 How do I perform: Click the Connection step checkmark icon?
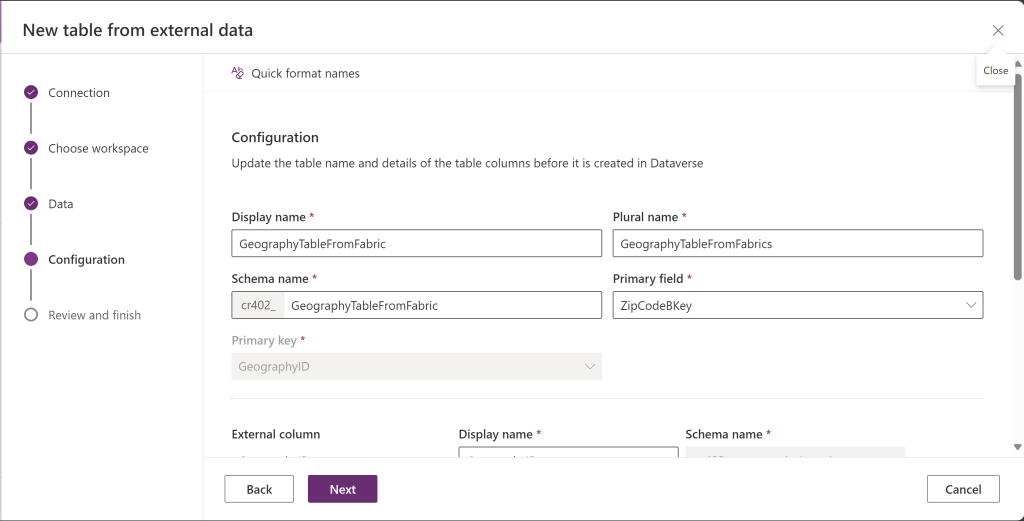(x=30, y=93)
